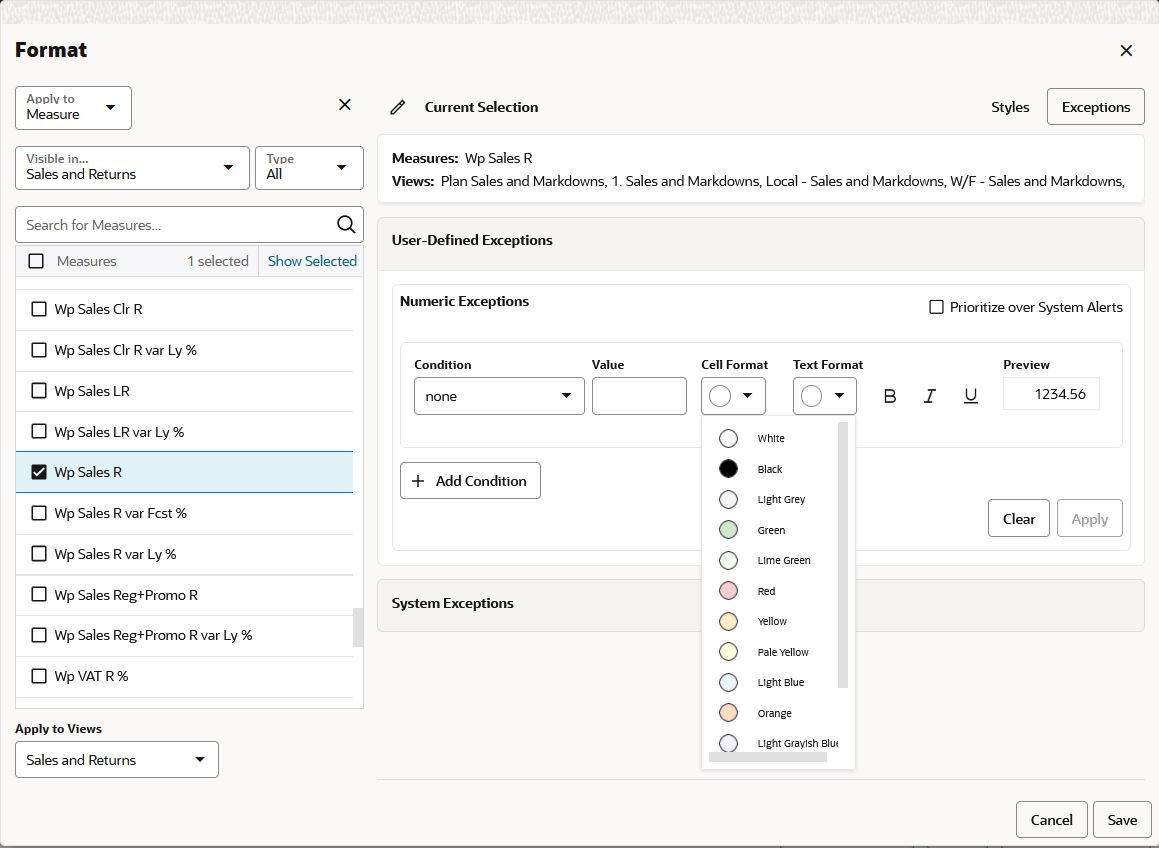Screen dimensions: 1159x848
Task: Click inside the Value input field
Action: click(639, 395)
